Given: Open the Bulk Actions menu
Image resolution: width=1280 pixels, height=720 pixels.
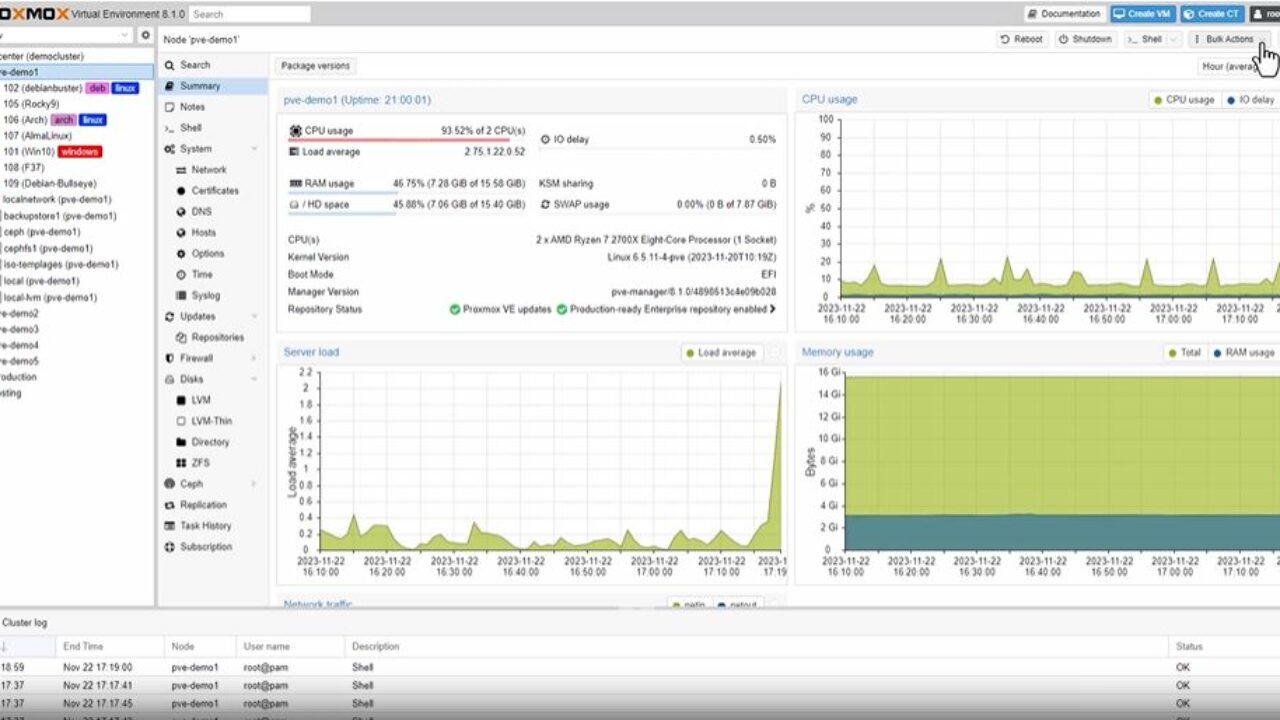Looking at the screenshot, I should [x=1229, y=39].
